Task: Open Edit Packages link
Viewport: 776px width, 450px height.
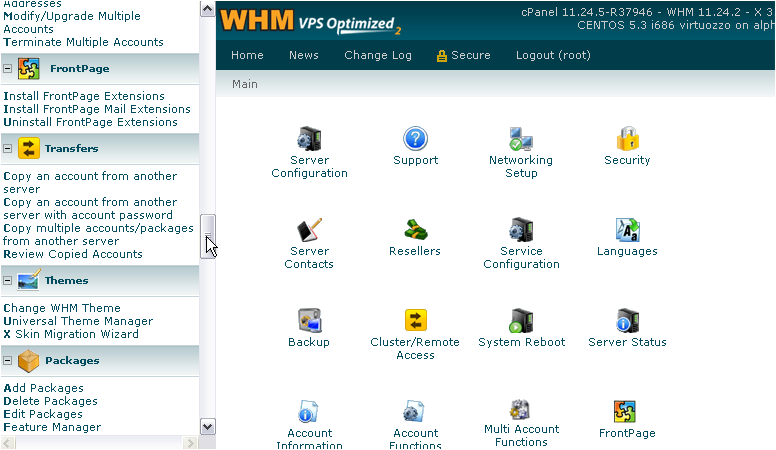Action: tap(43, 414)
